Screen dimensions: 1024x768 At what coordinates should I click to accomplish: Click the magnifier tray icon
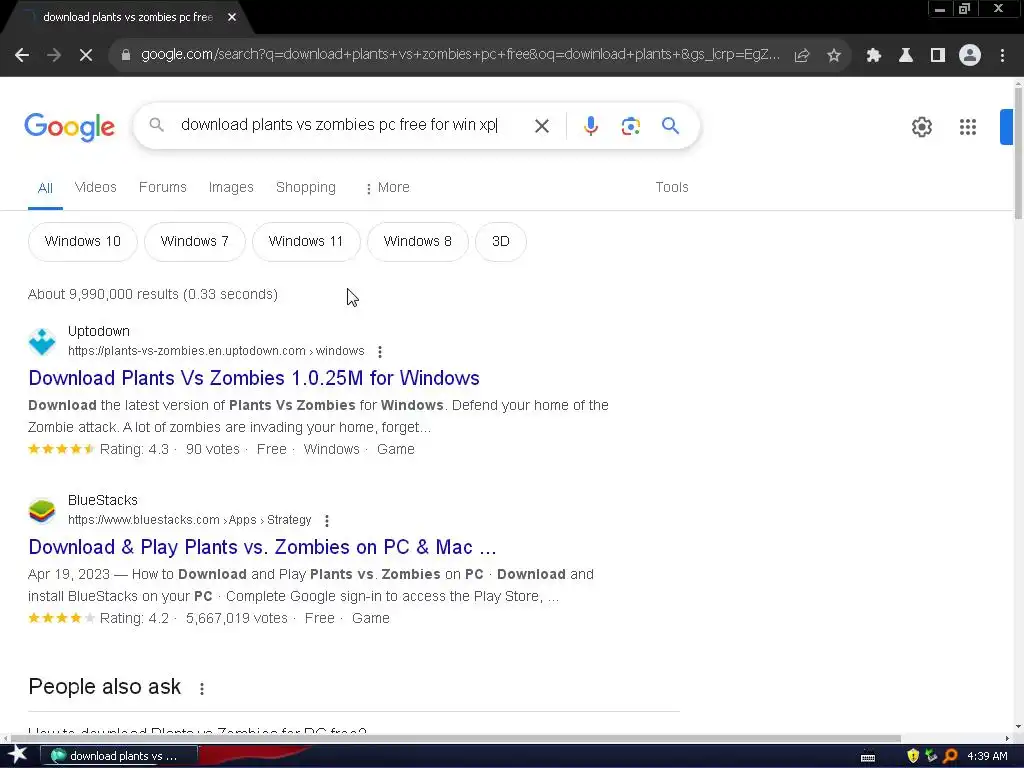coord(950,756)
